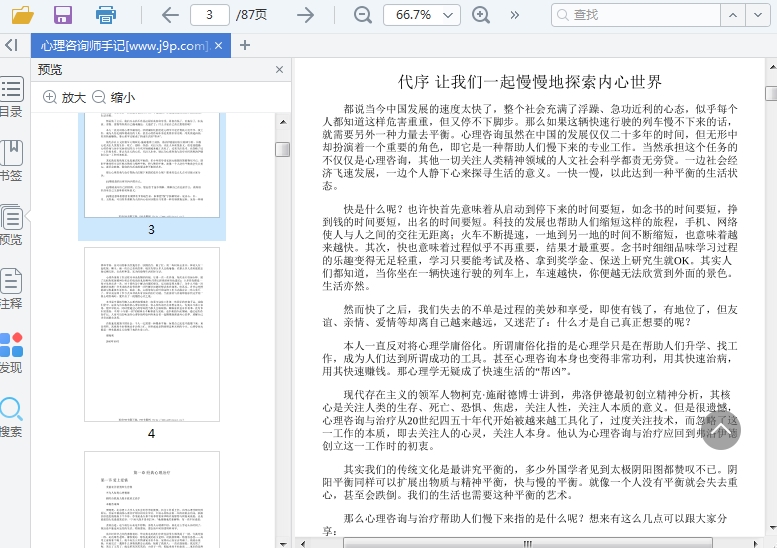The width and height of the screenshot is (777, 548).
Task: Close the 心理咨询师手记 document tab
Action: click(x=219, y=46)
